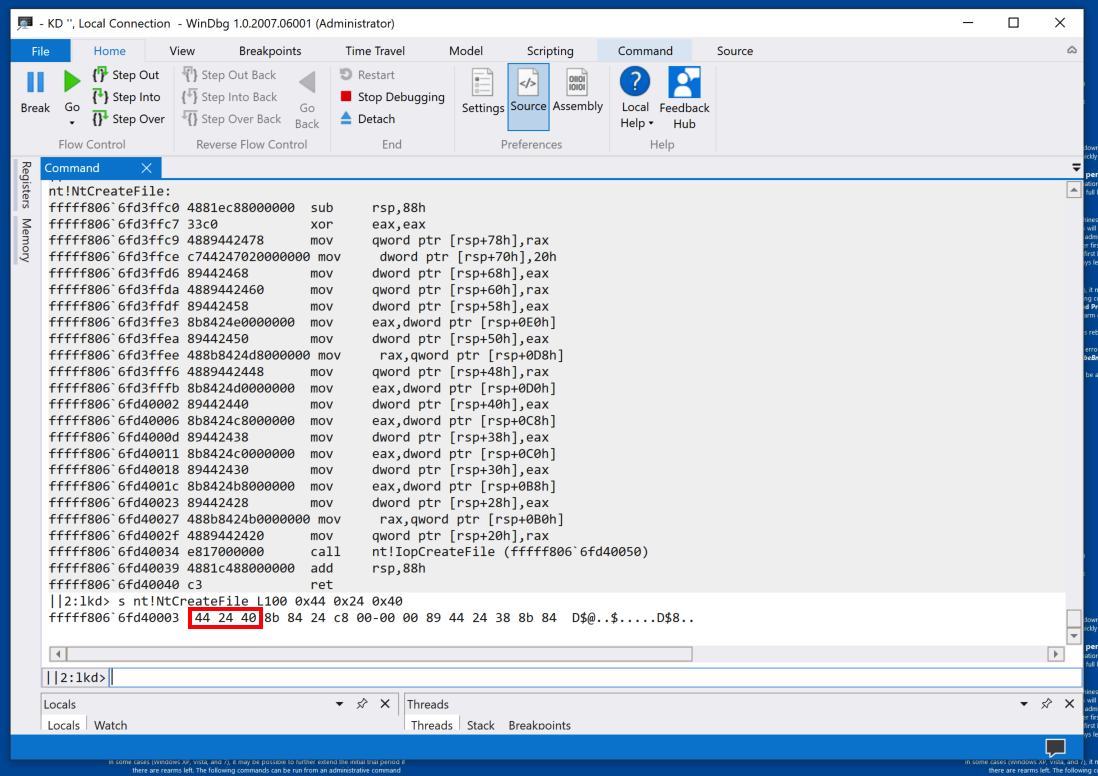
Task: Pin the Threads panel
Action: pos(1046,704)
